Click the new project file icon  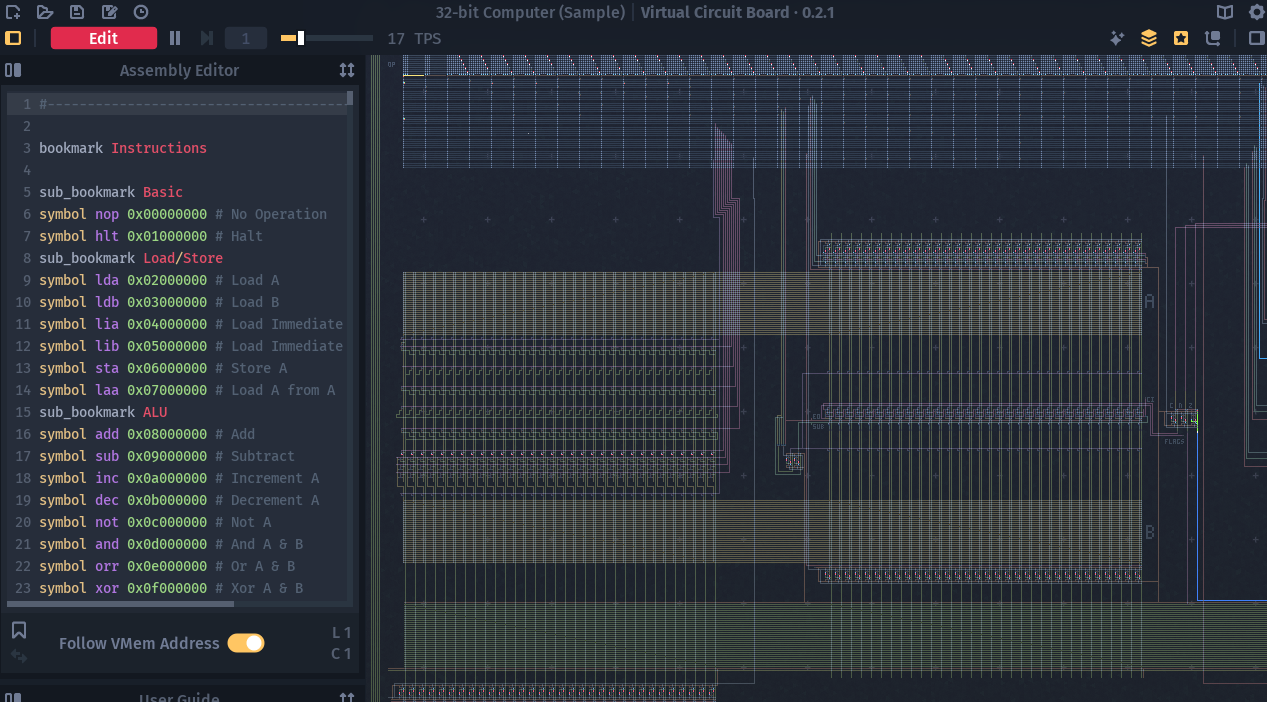click(13, 12)
